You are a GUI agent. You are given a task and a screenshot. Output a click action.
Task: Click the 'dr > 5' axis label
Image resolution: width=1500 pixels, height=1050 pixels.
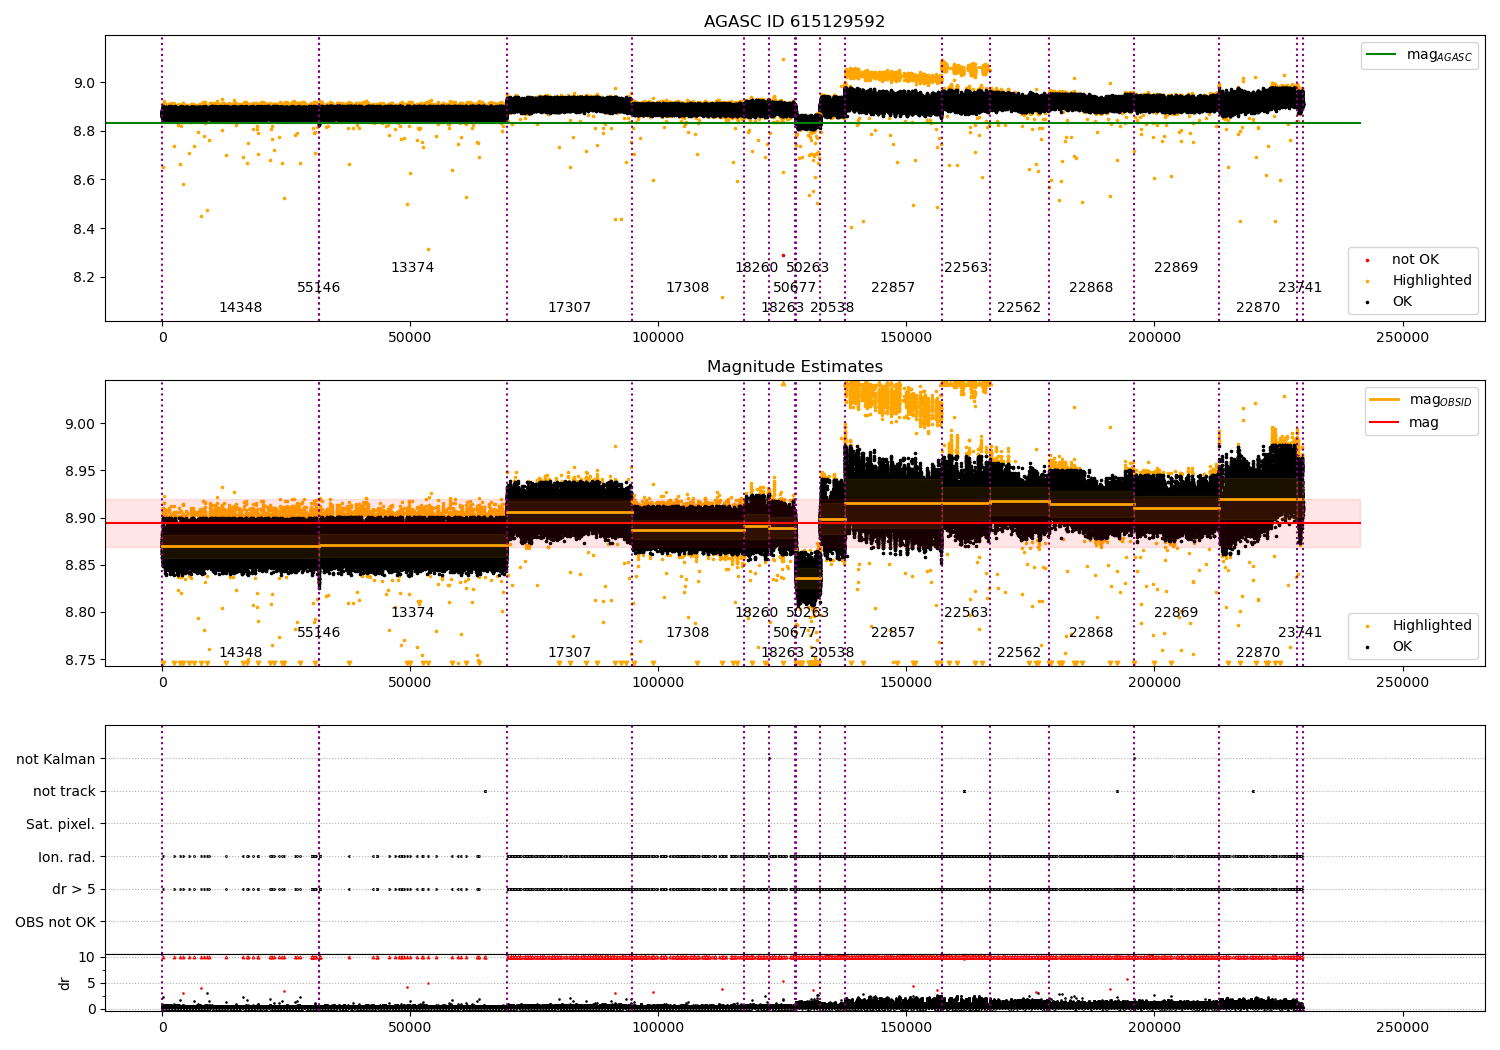[74, 890]
